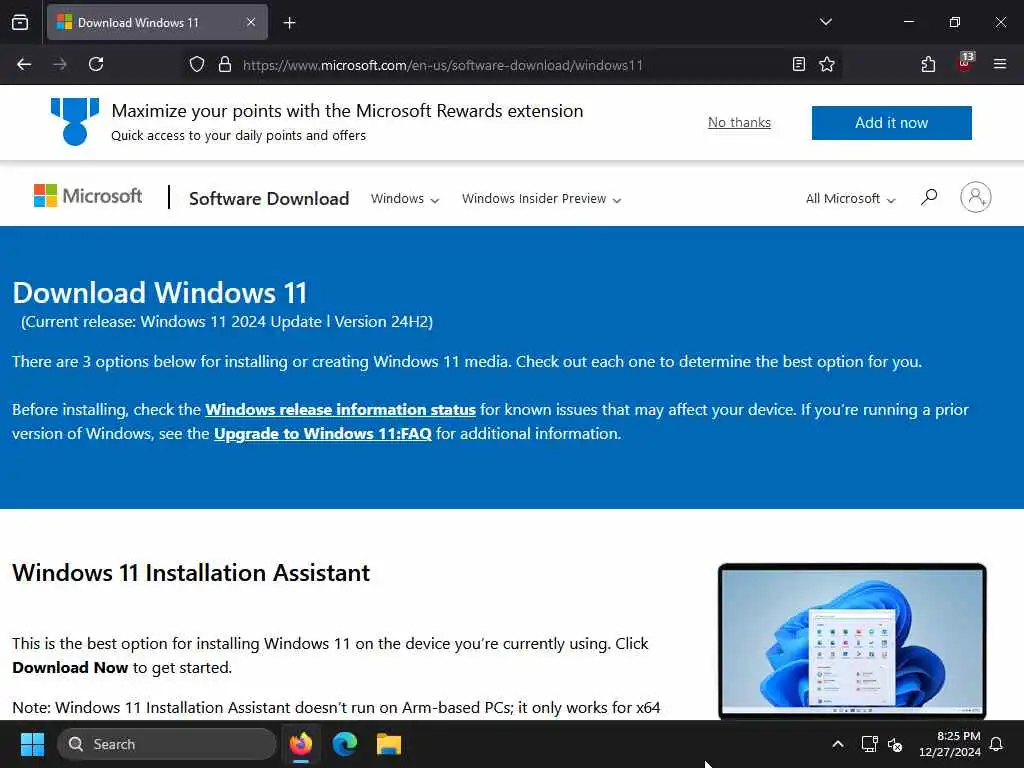Open Software Download heading link
1024x768 pixels.
269,199
